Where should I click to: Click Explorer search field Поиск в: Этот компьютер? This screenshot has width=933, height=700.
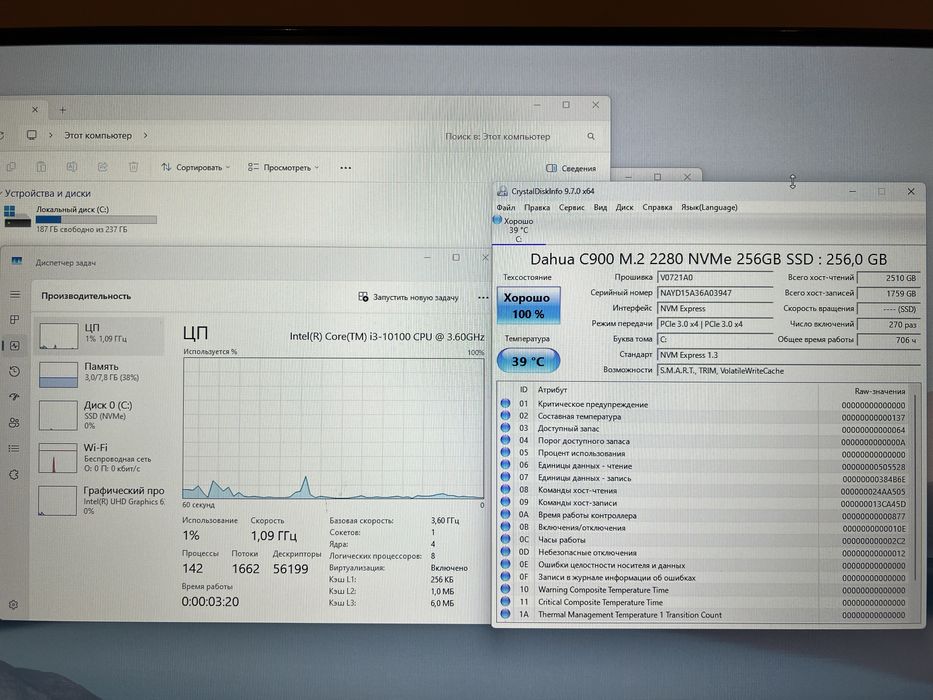[518, 136]
